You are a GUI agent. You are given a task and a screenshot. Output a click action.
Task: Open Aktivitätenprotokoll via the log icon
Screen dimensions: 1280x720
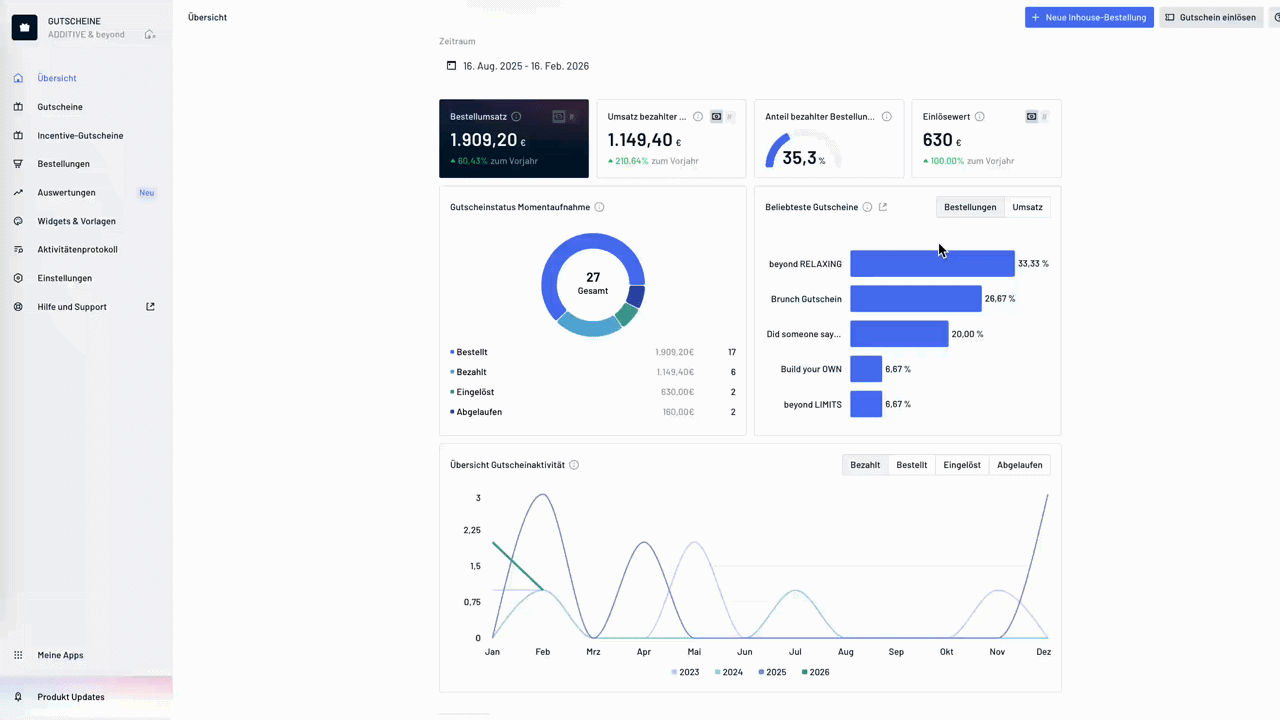coord(17,249)
